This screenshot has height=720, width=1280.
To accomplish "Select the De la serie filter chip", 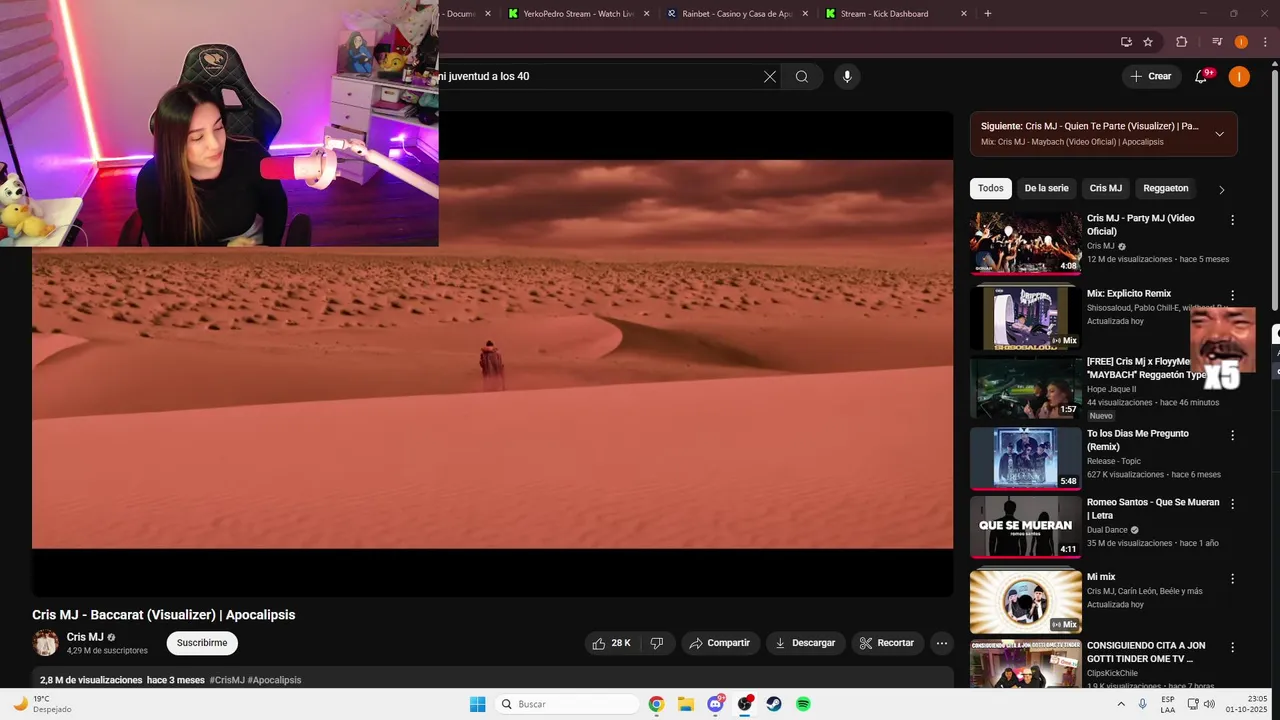I will pos(1046,188).
